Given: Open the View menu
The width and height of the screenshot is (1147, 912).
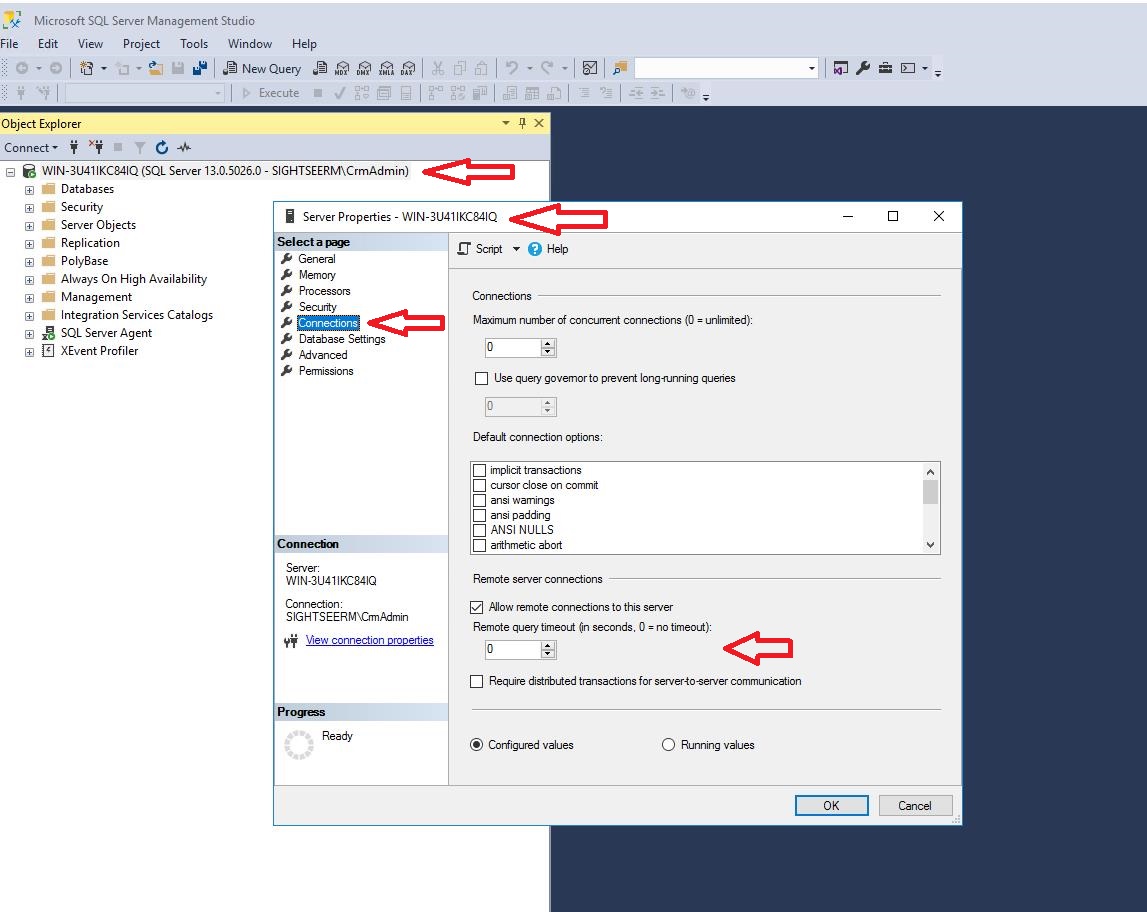Looking at the screenshot, I should tap(90, 44).
